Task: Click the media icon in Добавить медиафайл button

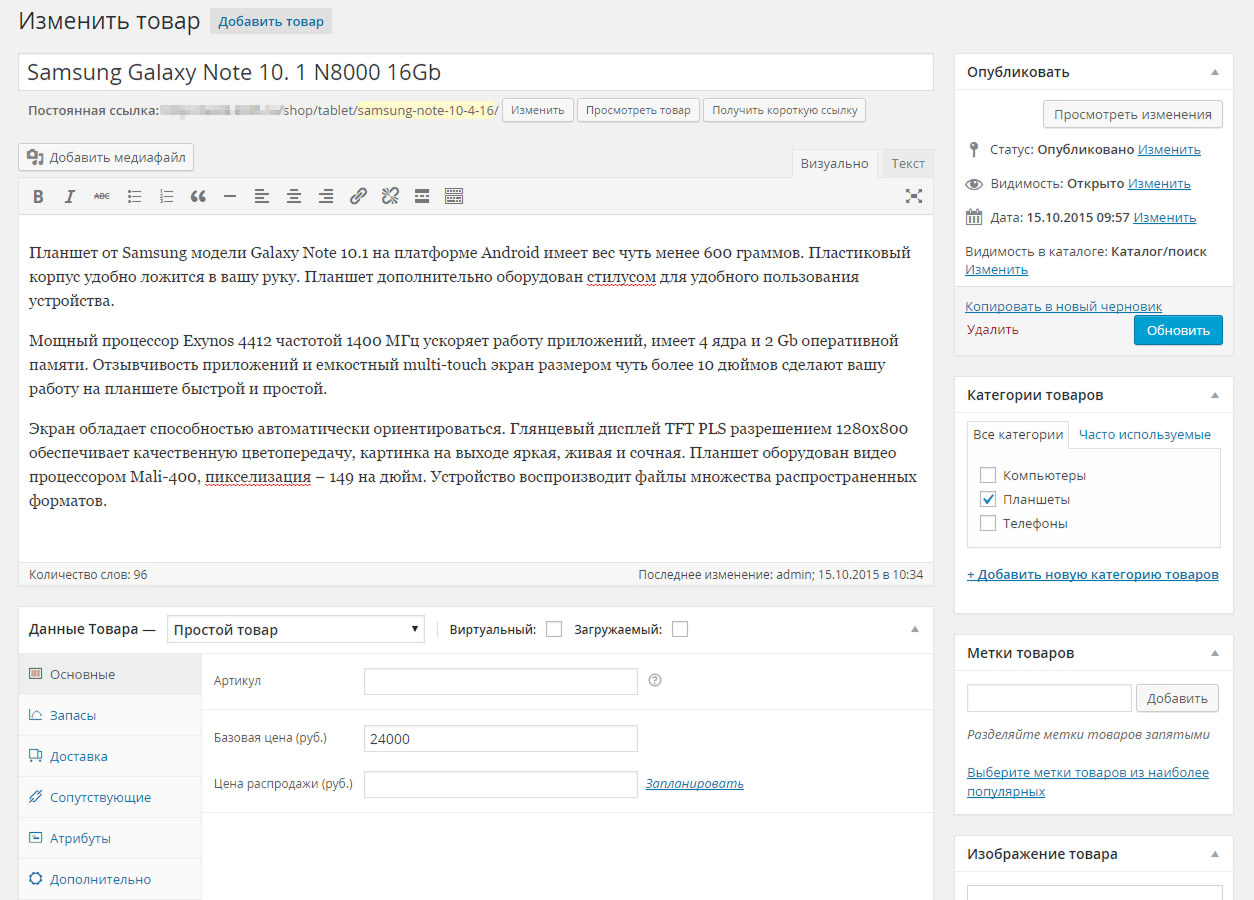Action: pos(35,157)
